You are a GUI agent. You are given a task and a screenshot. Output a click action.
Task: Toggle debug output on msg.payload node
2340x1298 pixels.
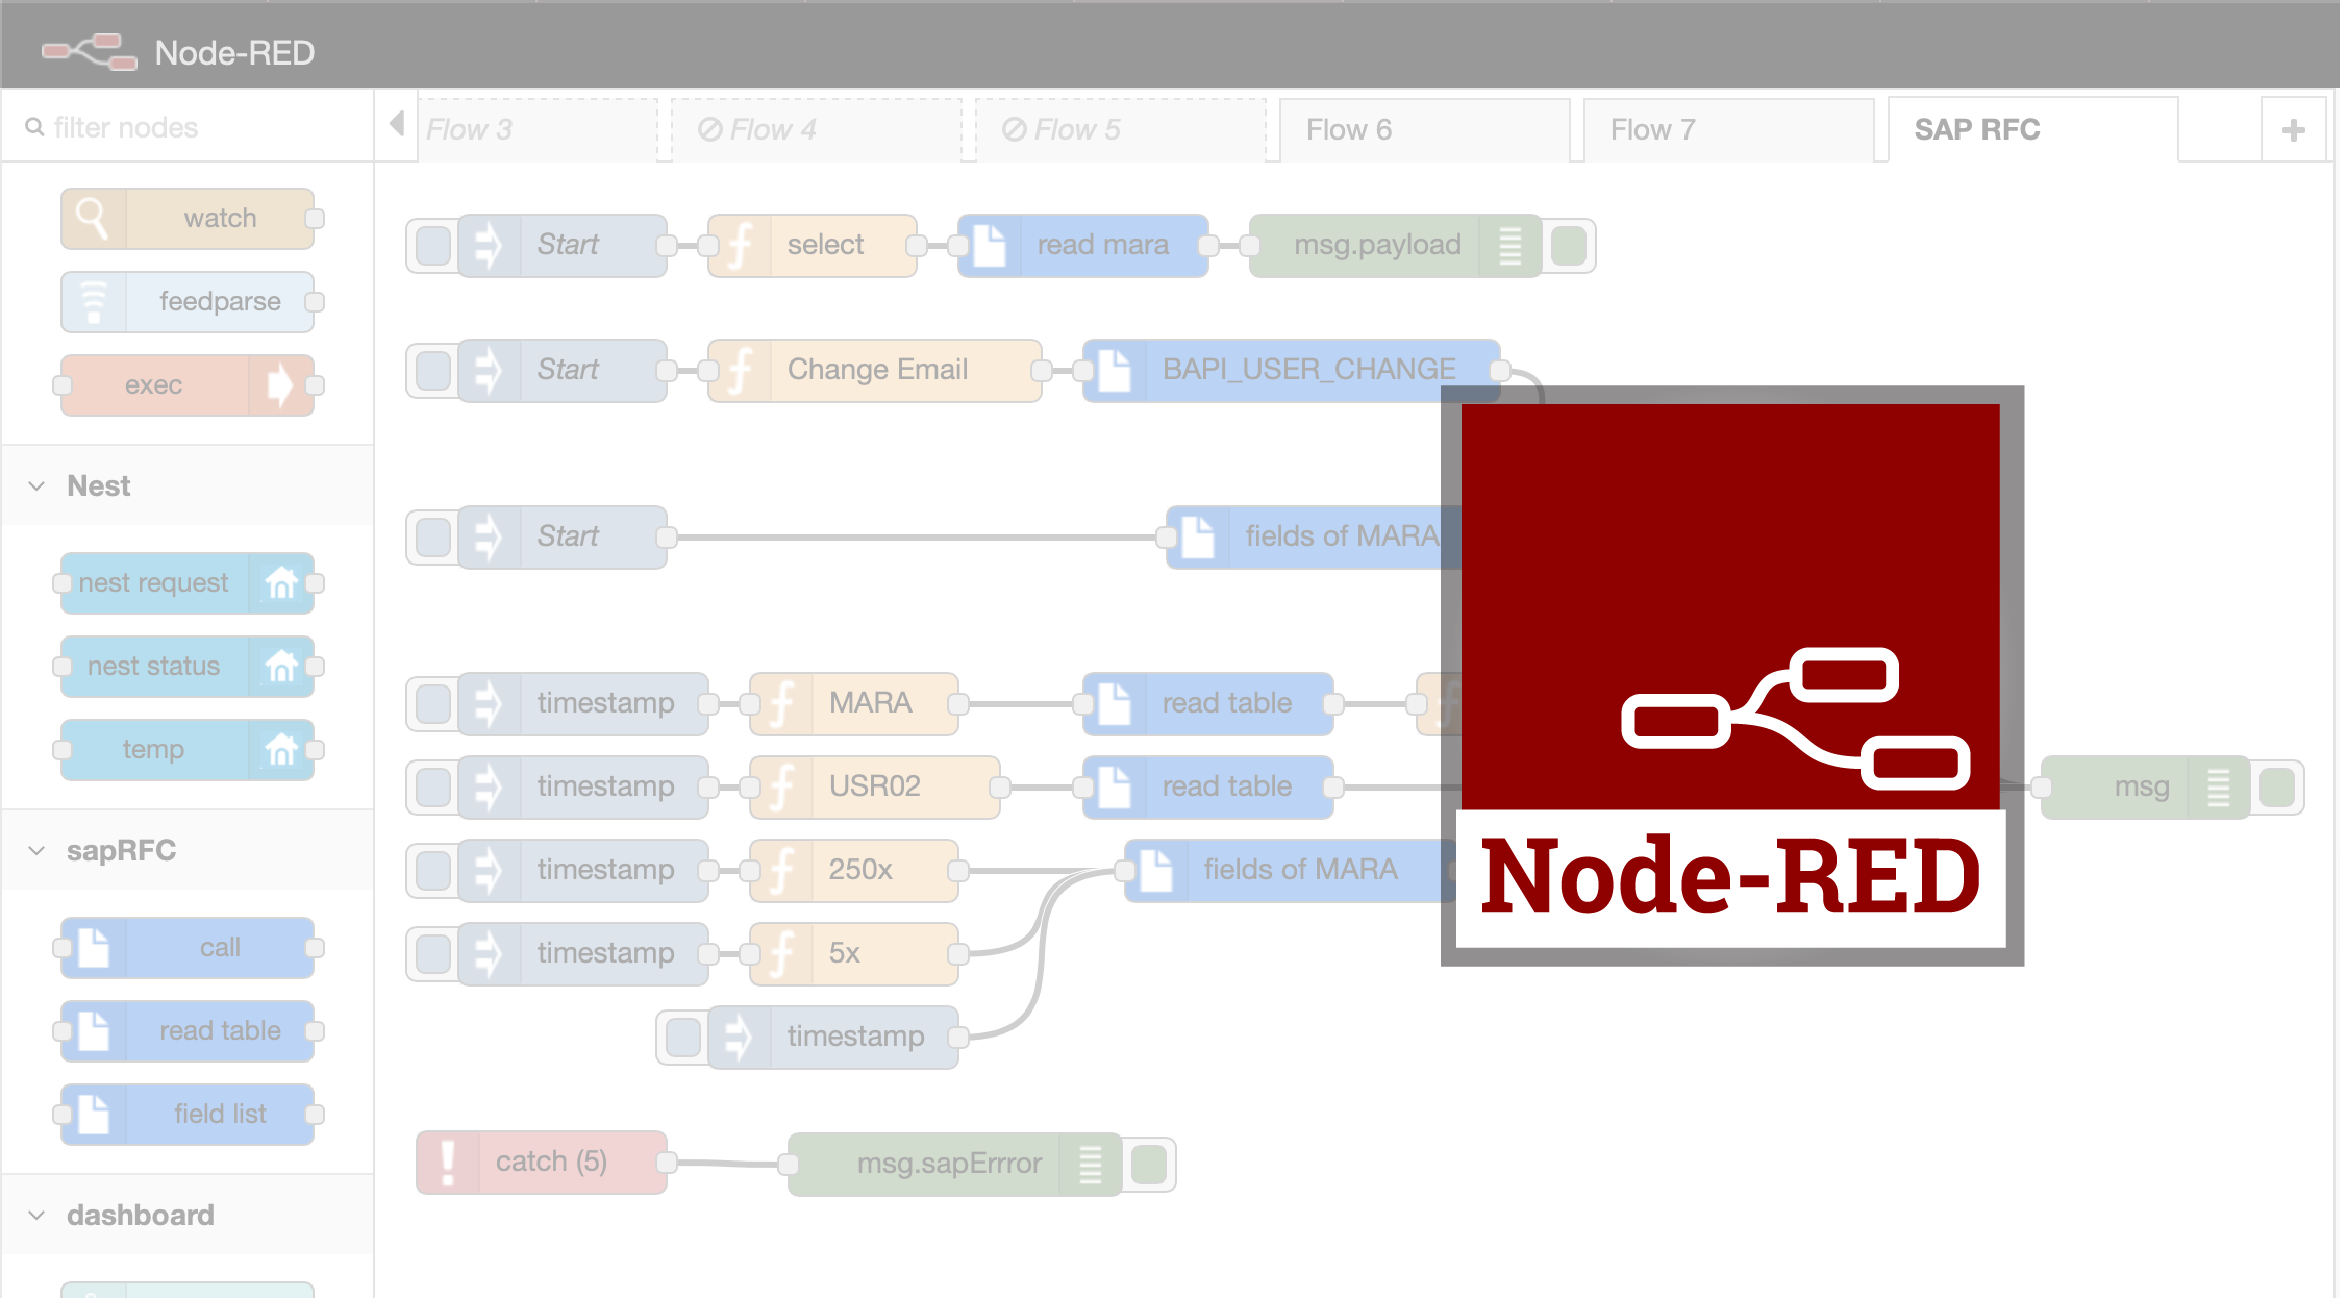coord(1568,245)
